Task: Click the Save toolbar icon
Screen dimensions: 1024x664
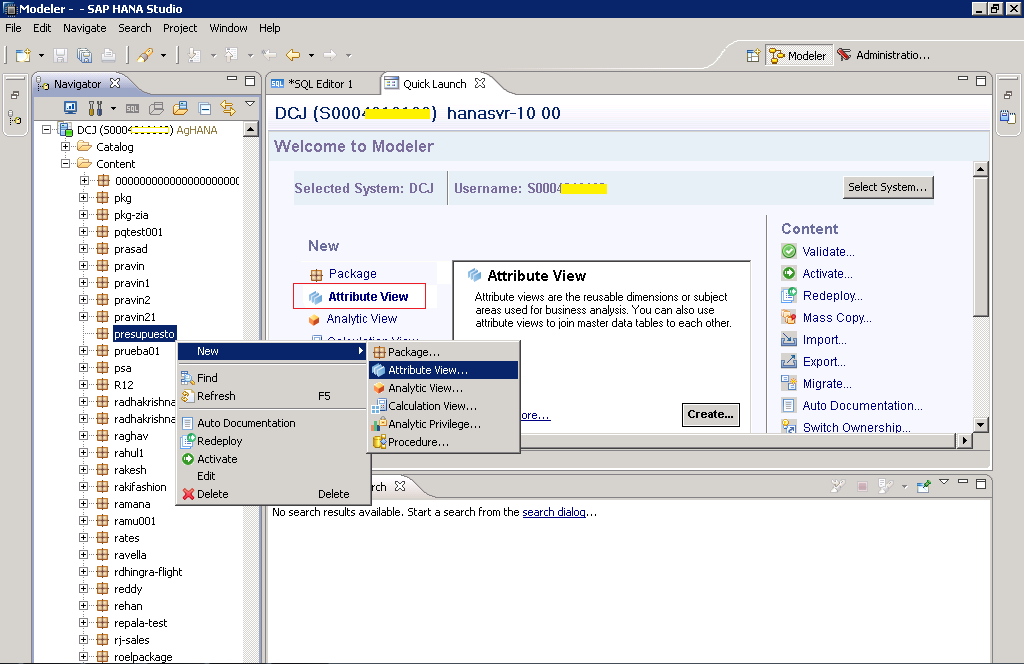Action: [x=61, y=55]
